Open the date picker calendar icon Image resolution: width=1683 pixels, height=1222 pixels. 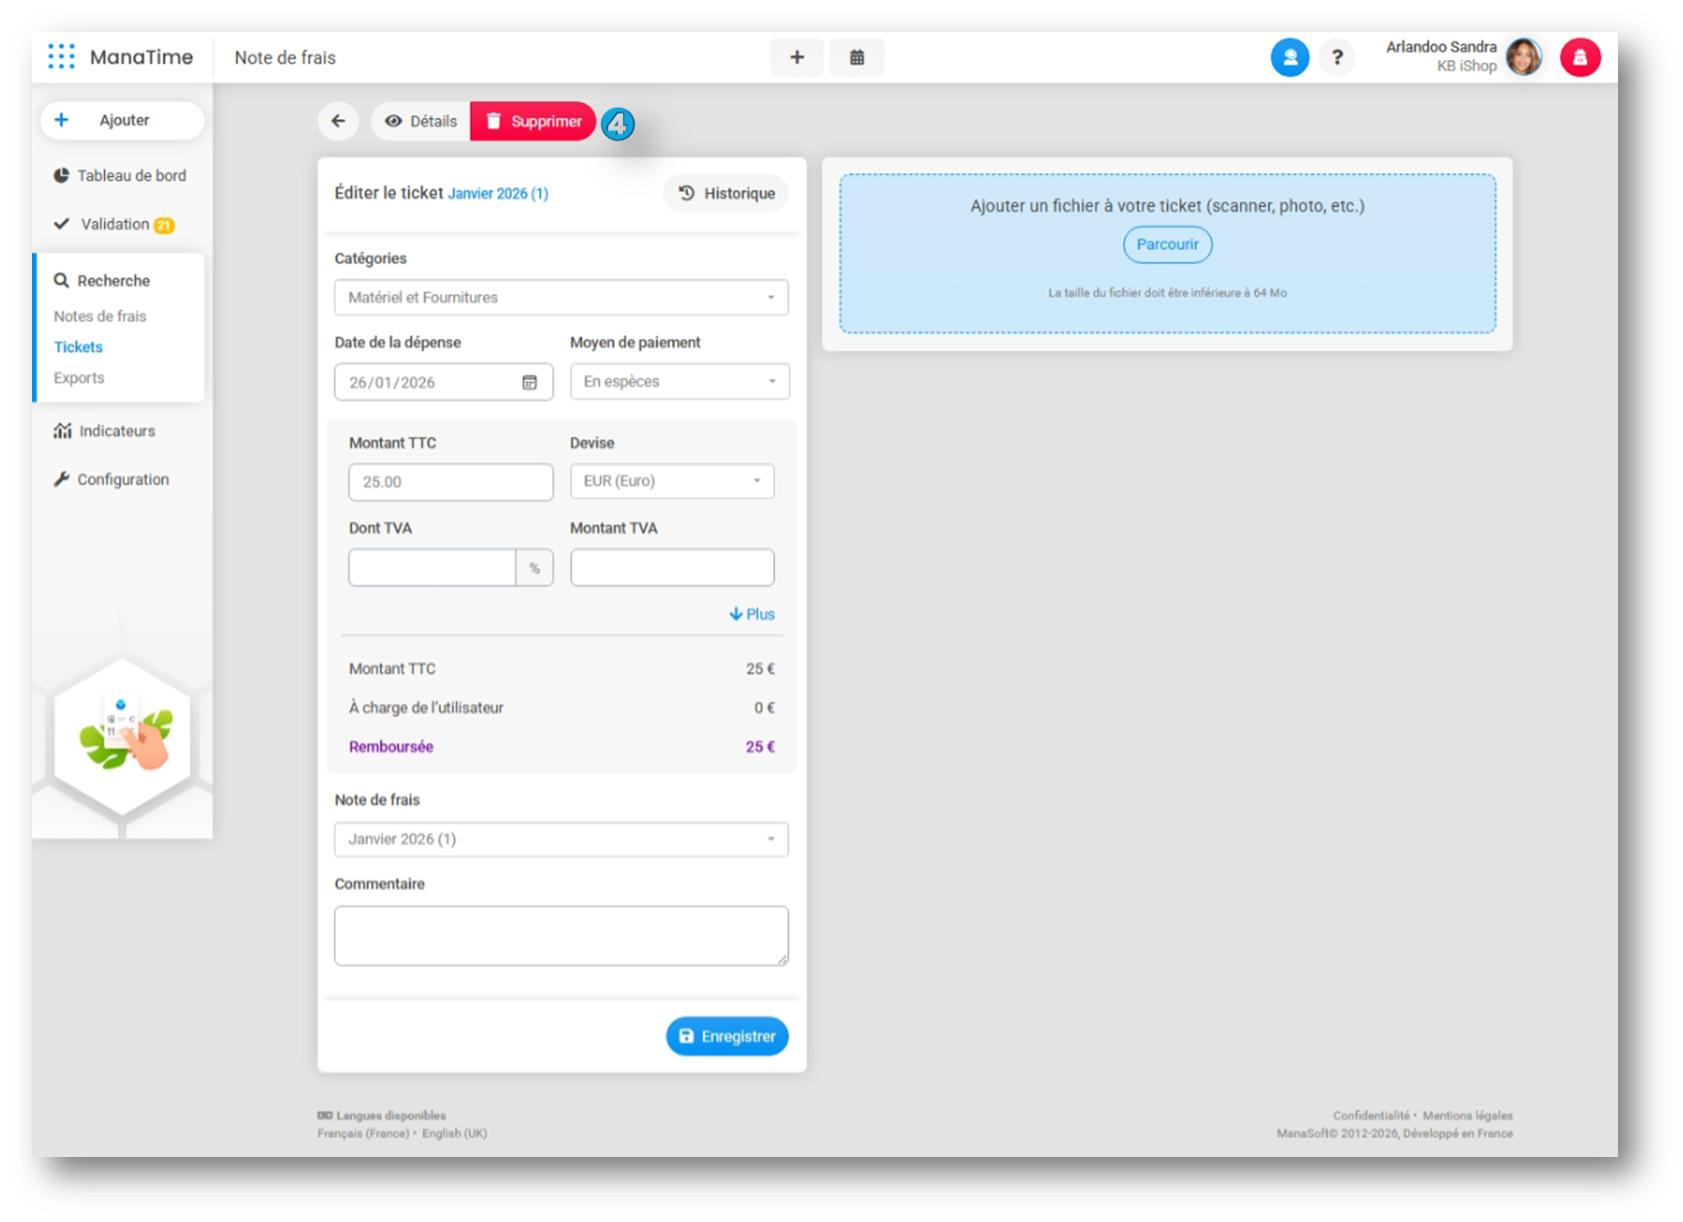(x=529, y=382)
